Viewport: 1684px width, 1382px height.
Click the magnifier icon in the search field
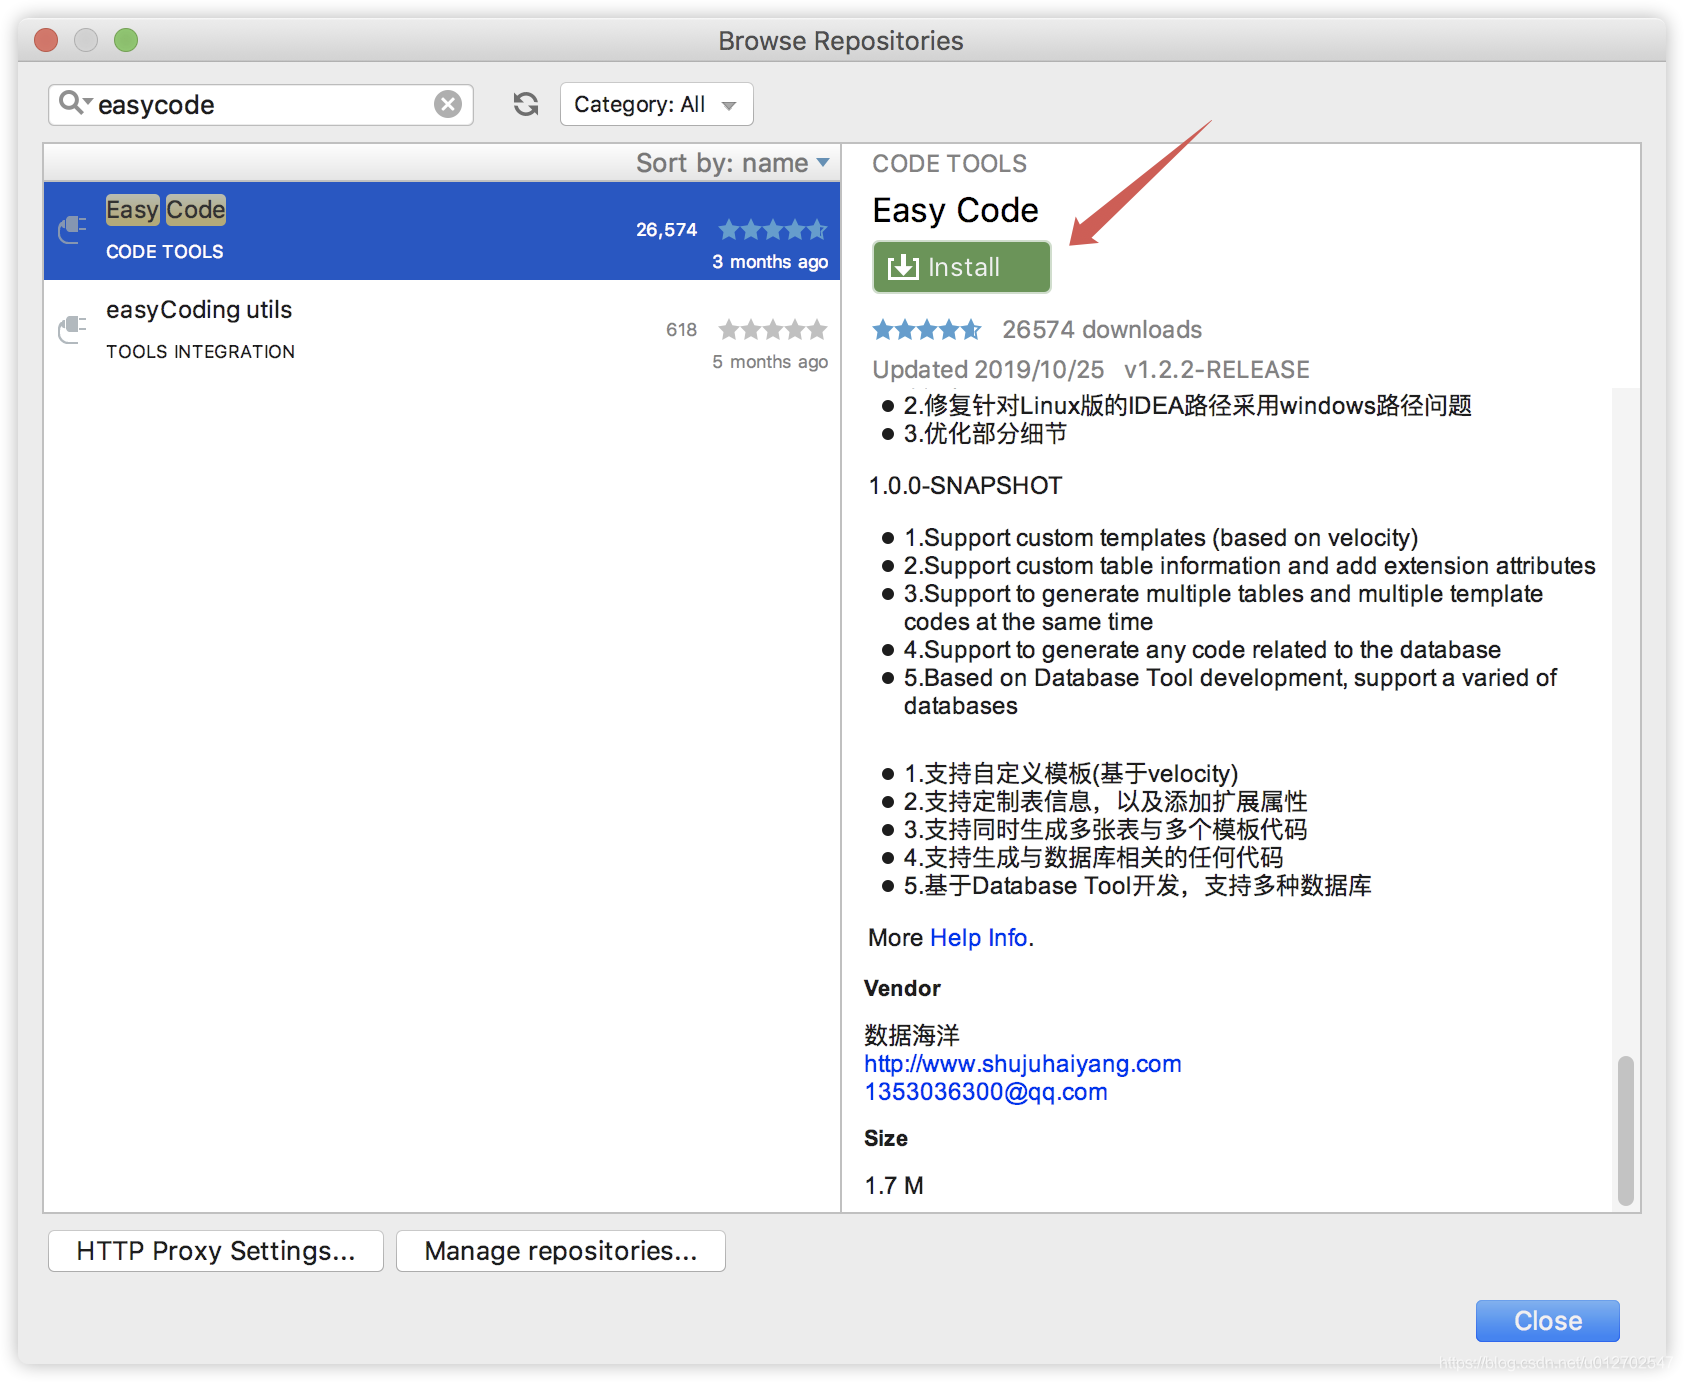[x=70, y=103]
